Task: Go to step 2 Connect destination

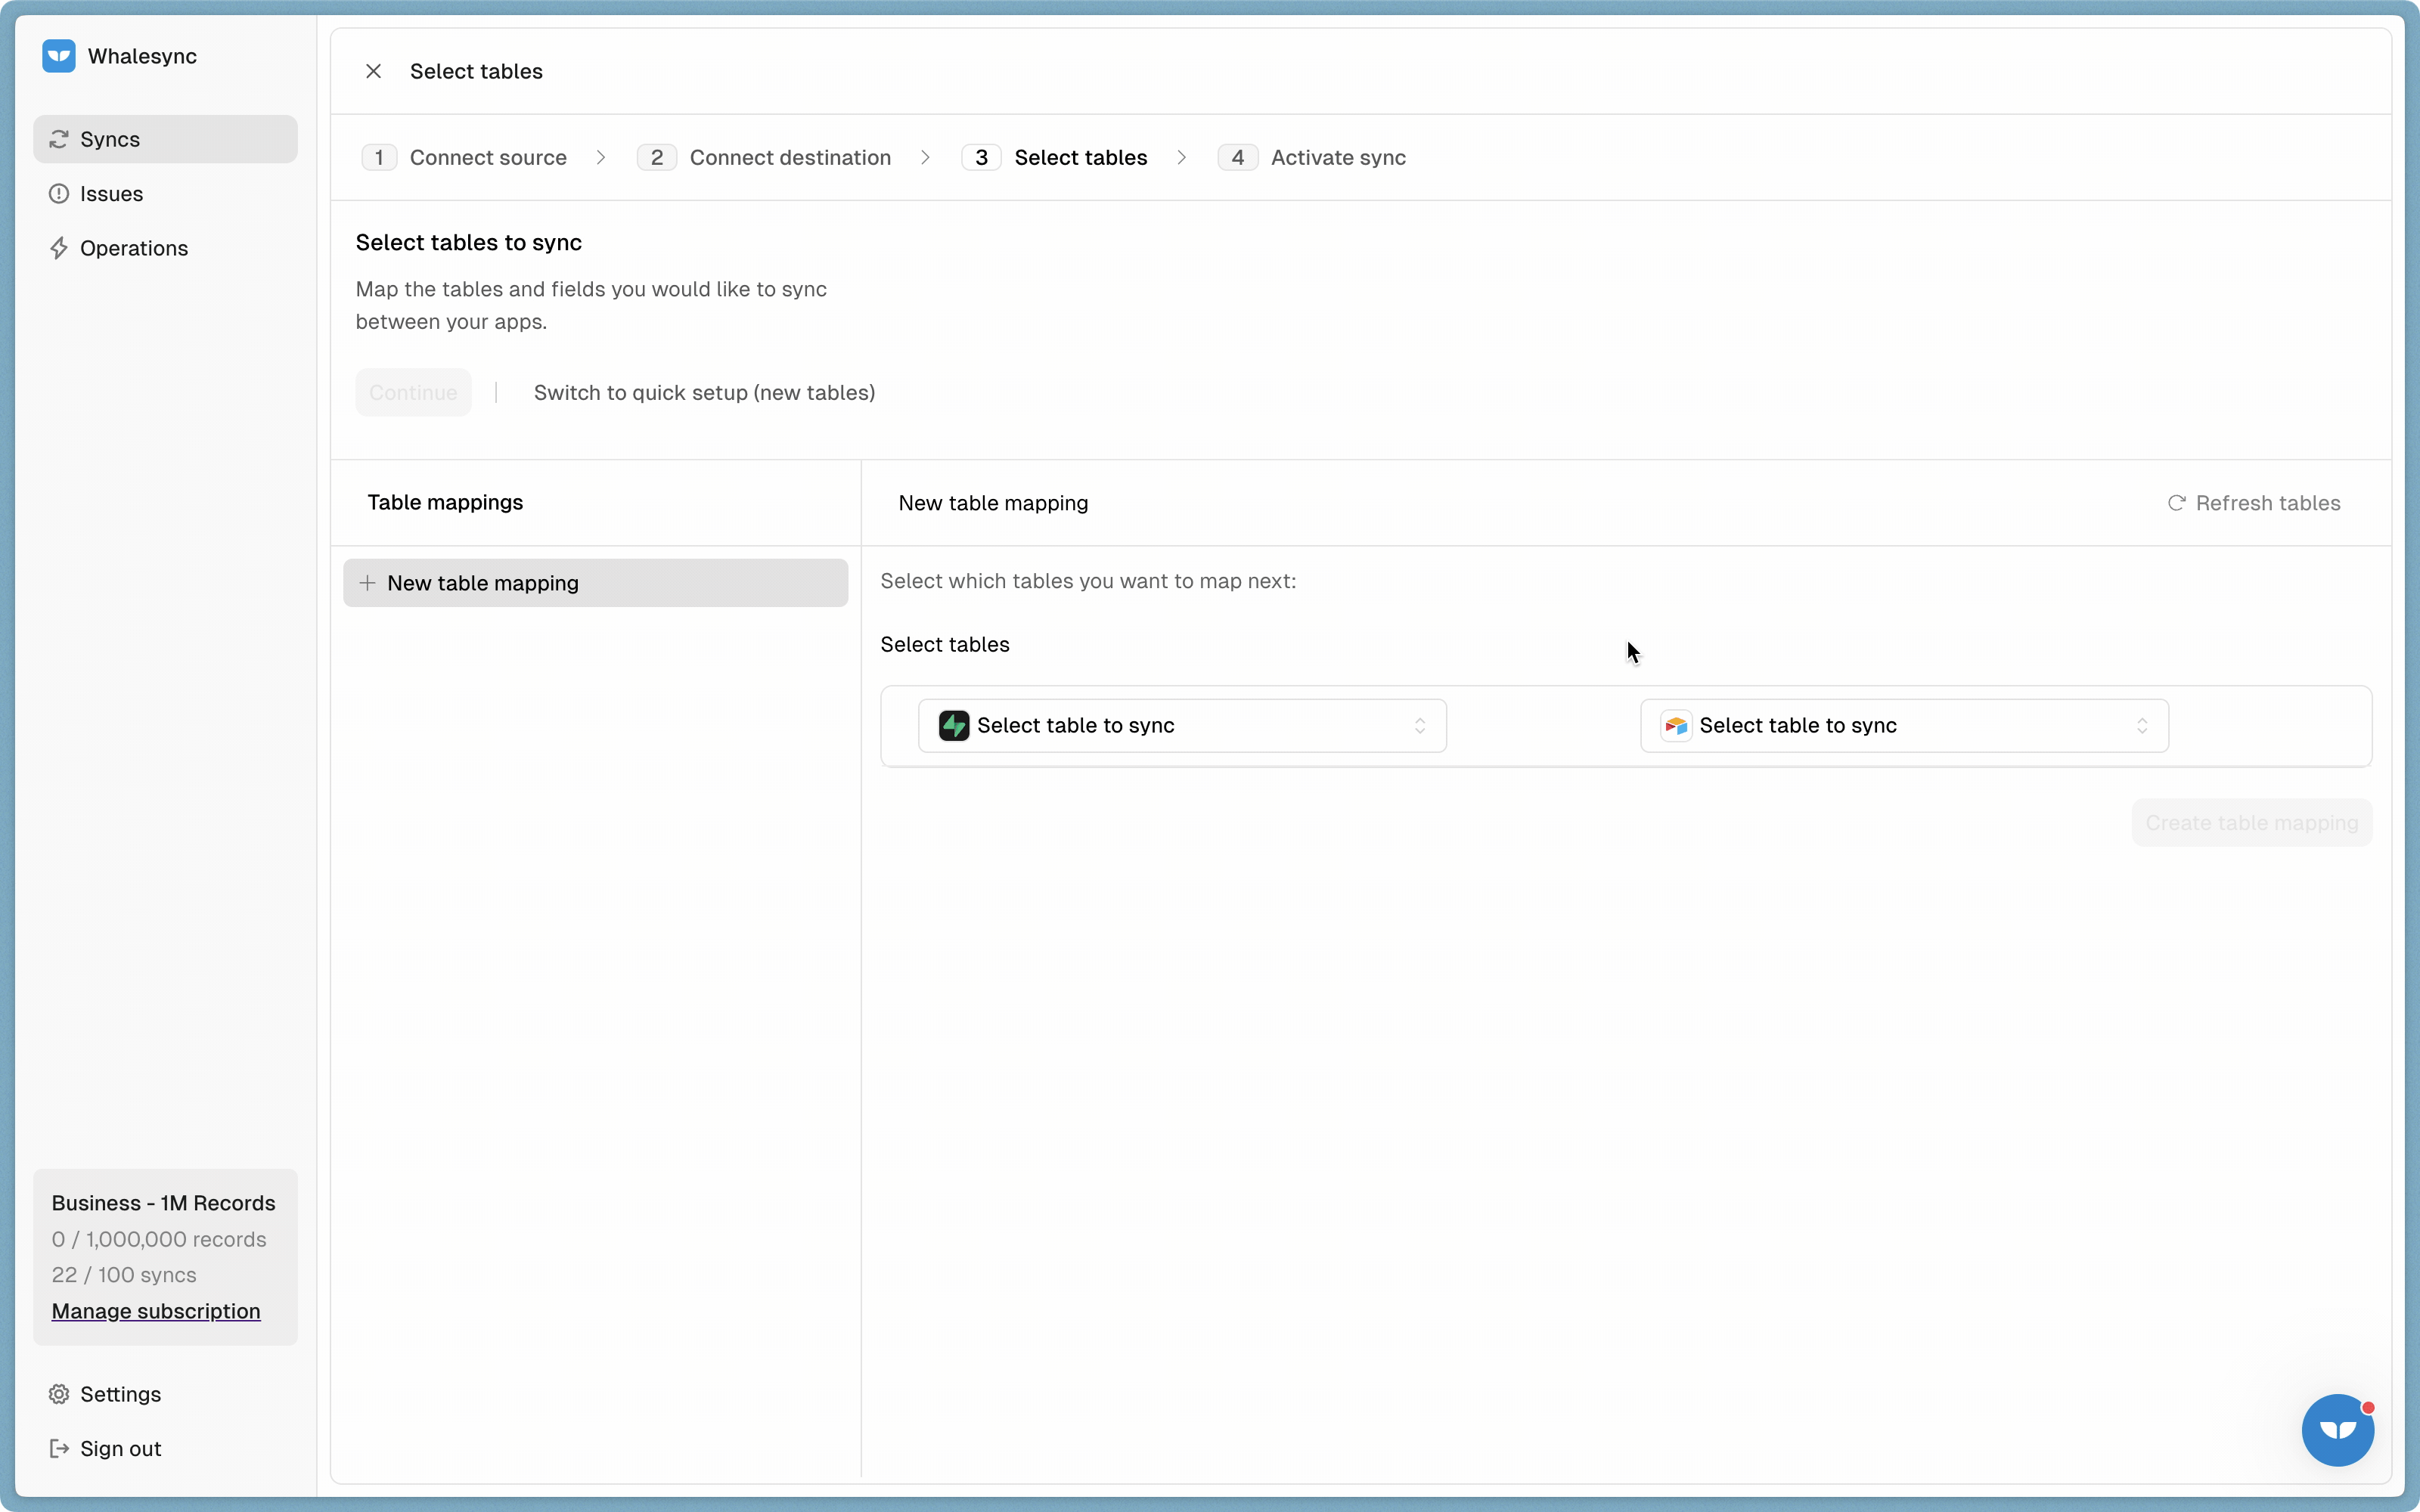Action: 764,157
